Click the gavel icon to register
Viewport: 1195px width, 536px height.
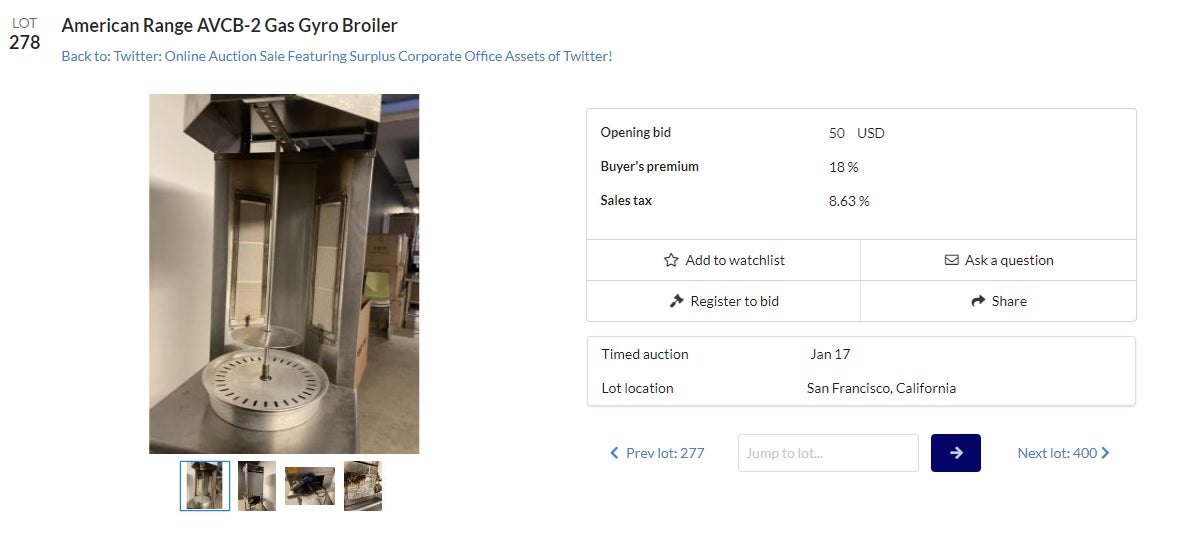(677, 301)
